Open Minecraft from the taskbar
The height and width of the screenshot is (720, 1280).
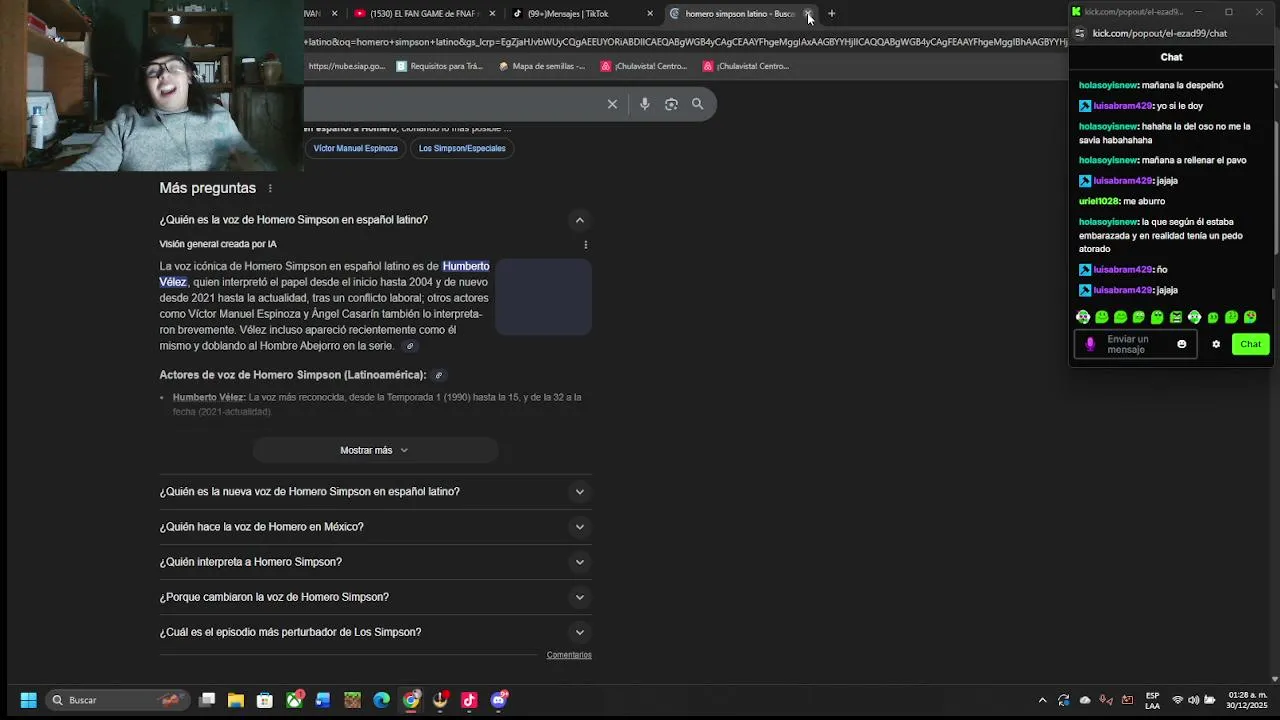352,700
